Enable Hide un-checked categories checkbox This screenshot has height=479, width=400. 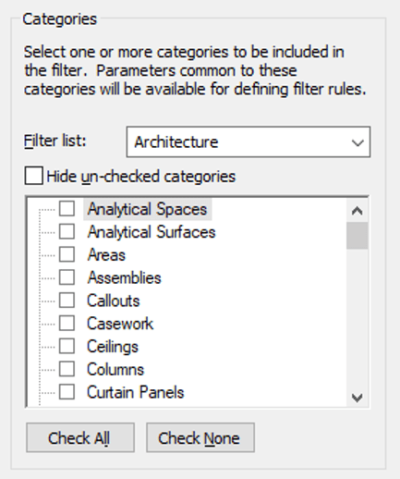pos(33,176)
